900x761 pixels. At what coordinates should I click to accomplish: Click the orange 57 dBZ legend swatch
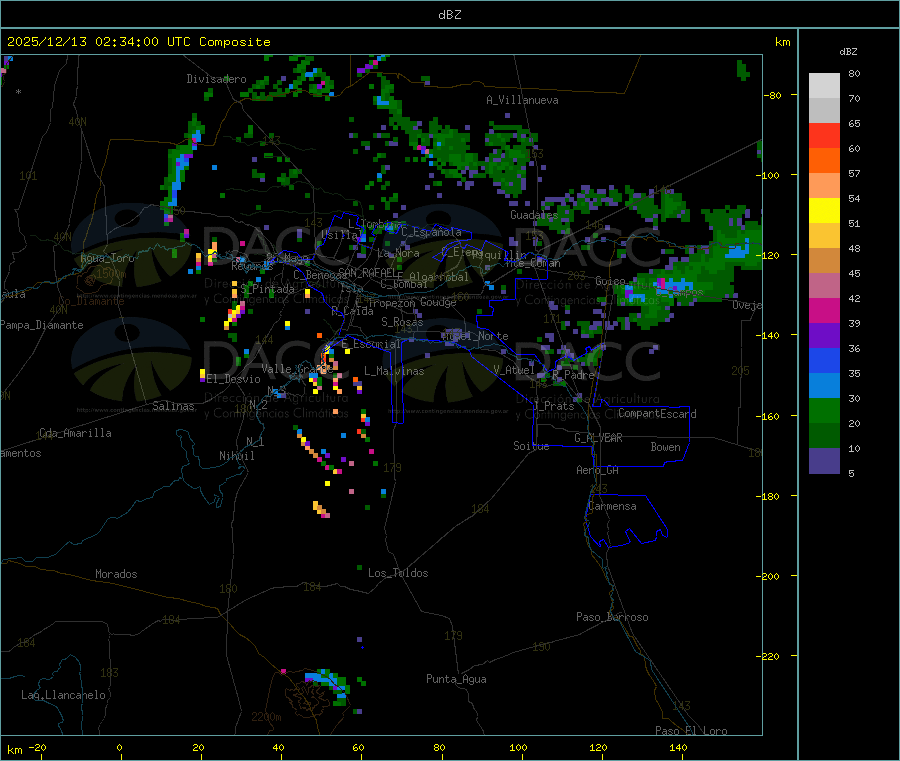tap(824, 161)
